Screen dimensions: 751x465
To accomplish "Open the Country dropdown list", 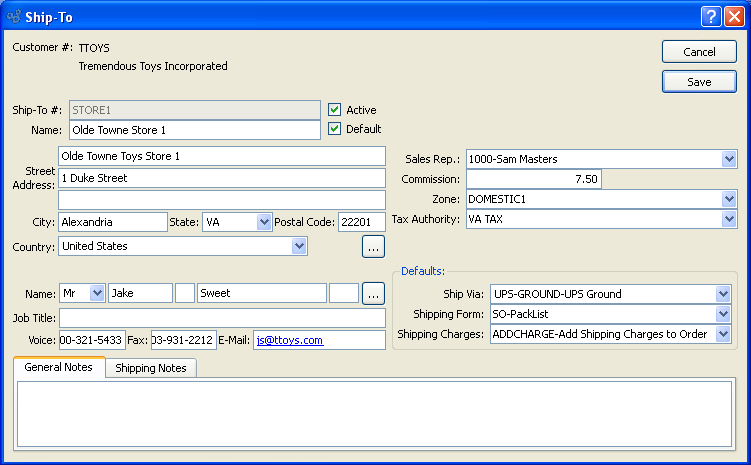I will [x=298, y=245].
